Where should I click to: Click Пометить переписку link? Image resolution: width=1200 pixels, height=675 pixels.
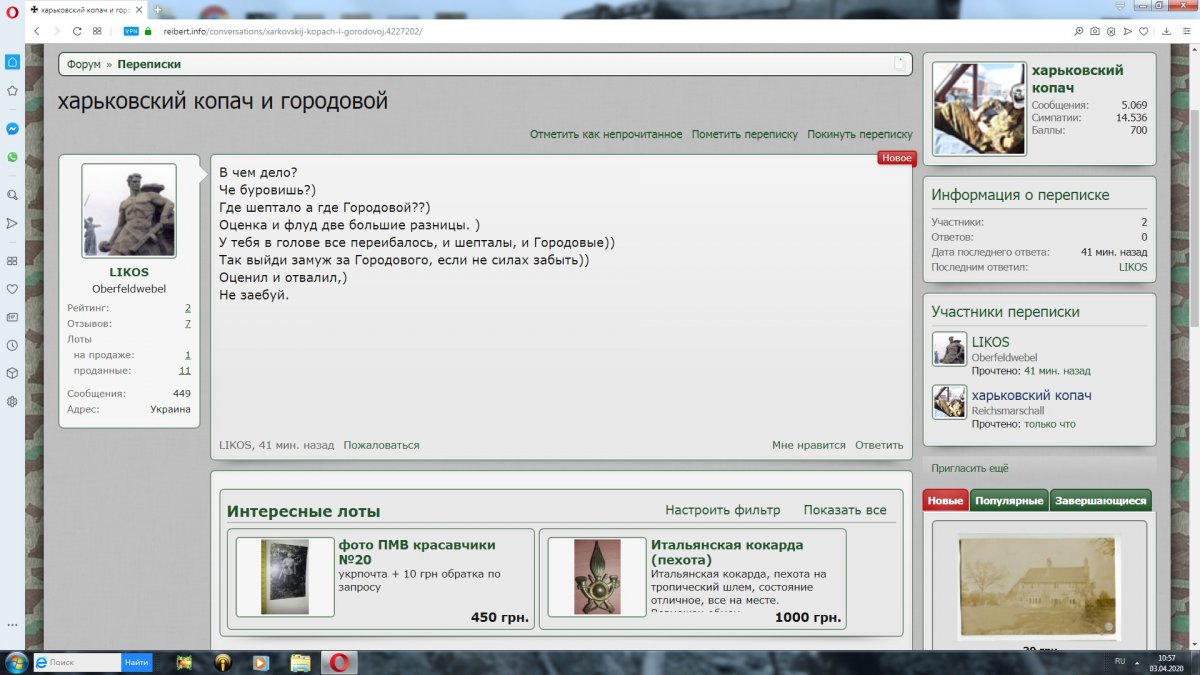(x=745, y=134)
